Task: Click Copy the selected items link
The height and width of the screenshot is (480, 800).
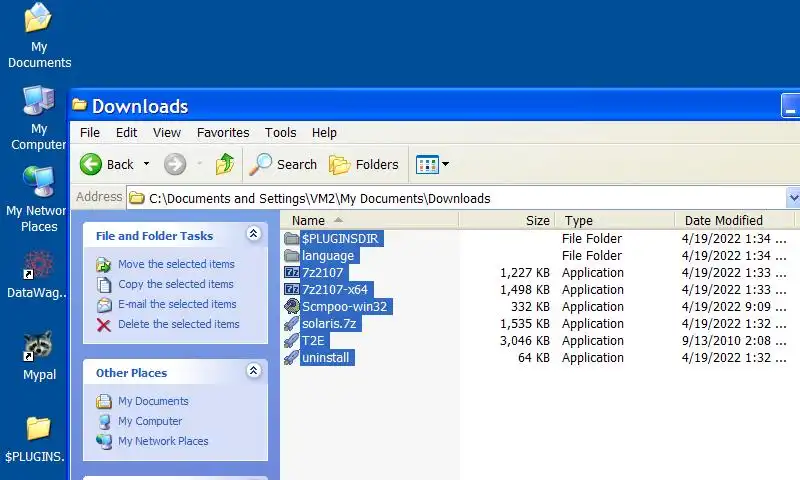Action: coord(176,284)
